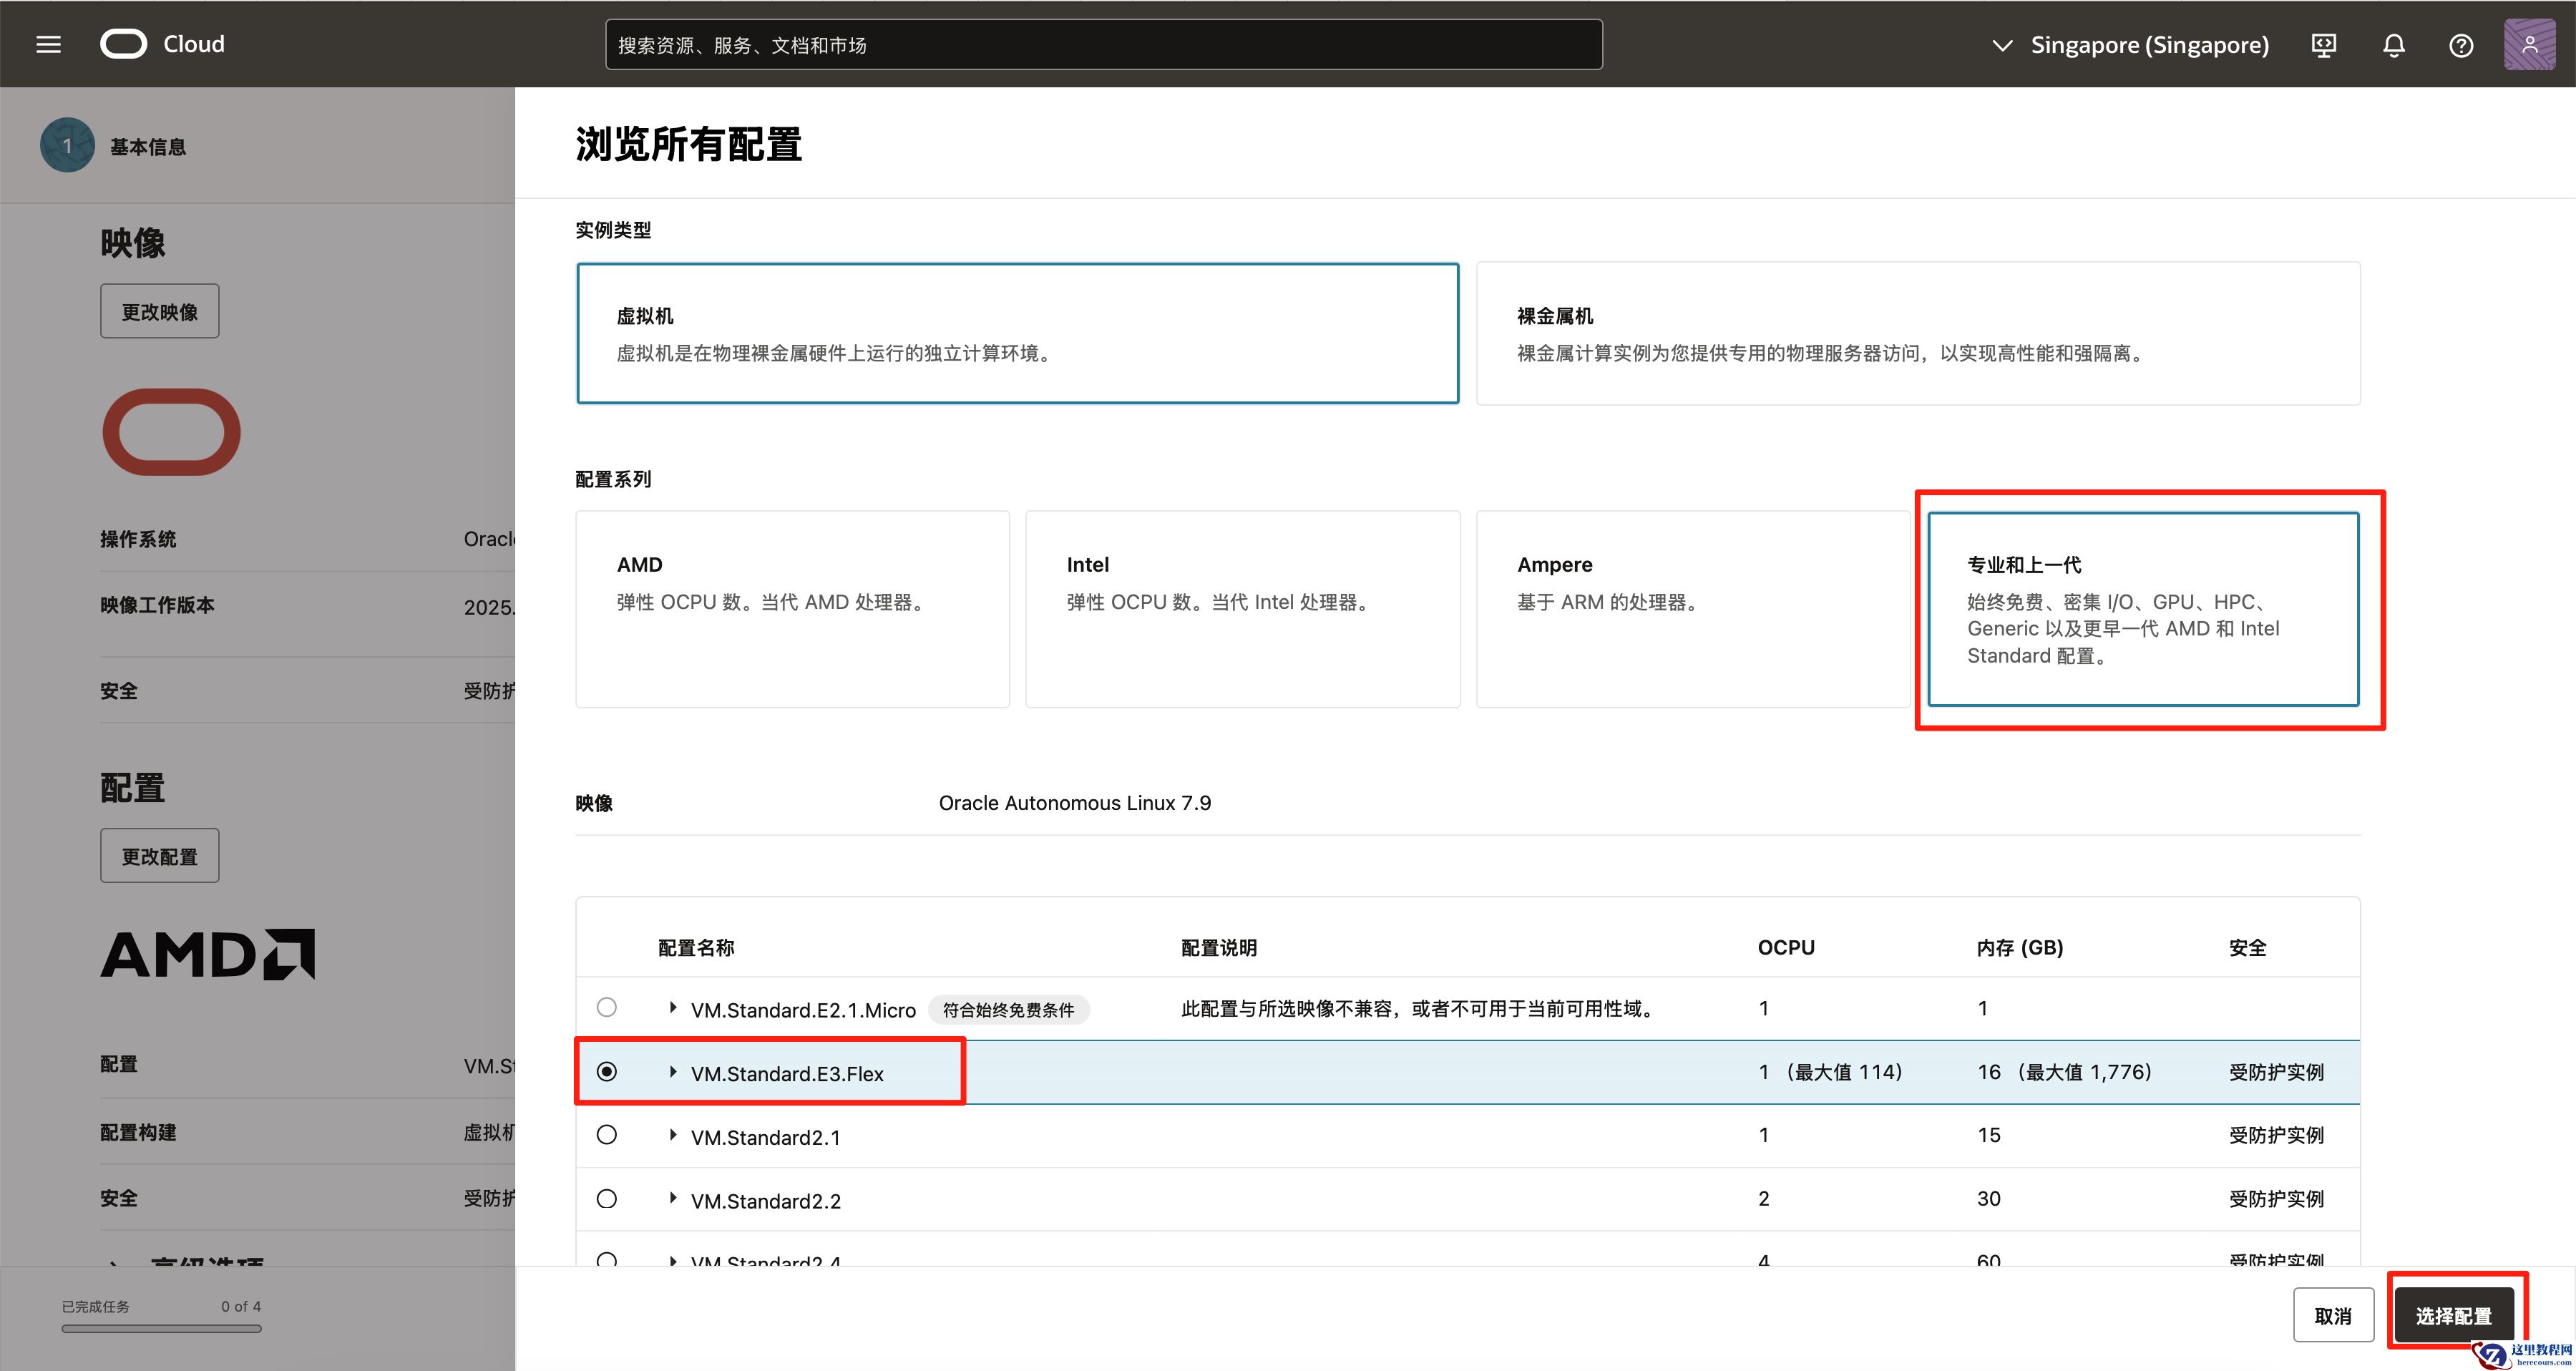Click the top search input field
This screenshot has height=1371, width=2576.
click(x=1103, y=45)
